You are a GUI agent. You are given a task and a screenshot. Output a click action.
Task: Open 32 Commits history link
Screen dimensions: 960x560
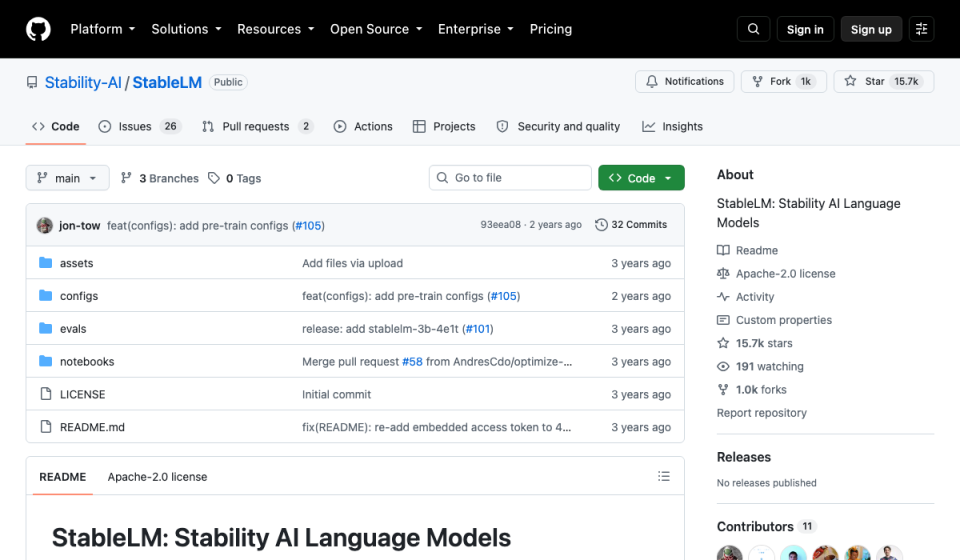pyautogui.click(x=631, y=225)
